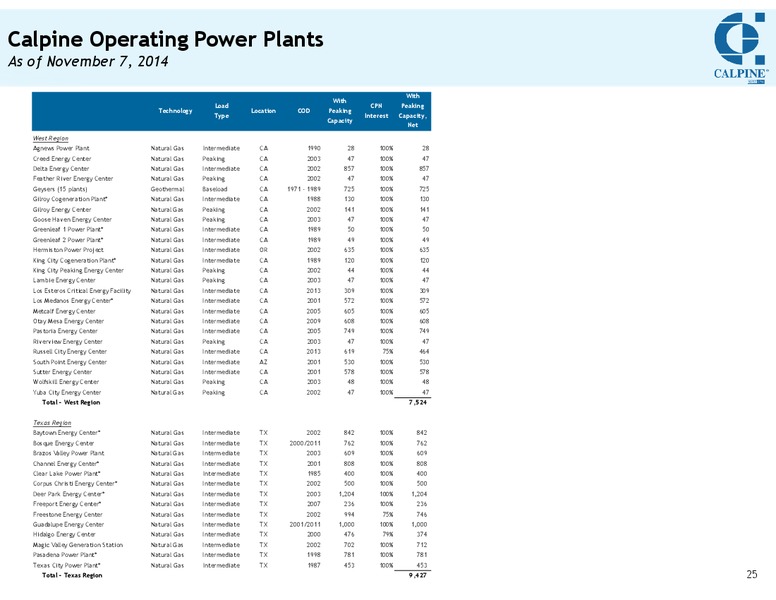
Task: Click the 'Geysers (15 plants)' name
Action: pyautogui.click(x=60, y=189)
